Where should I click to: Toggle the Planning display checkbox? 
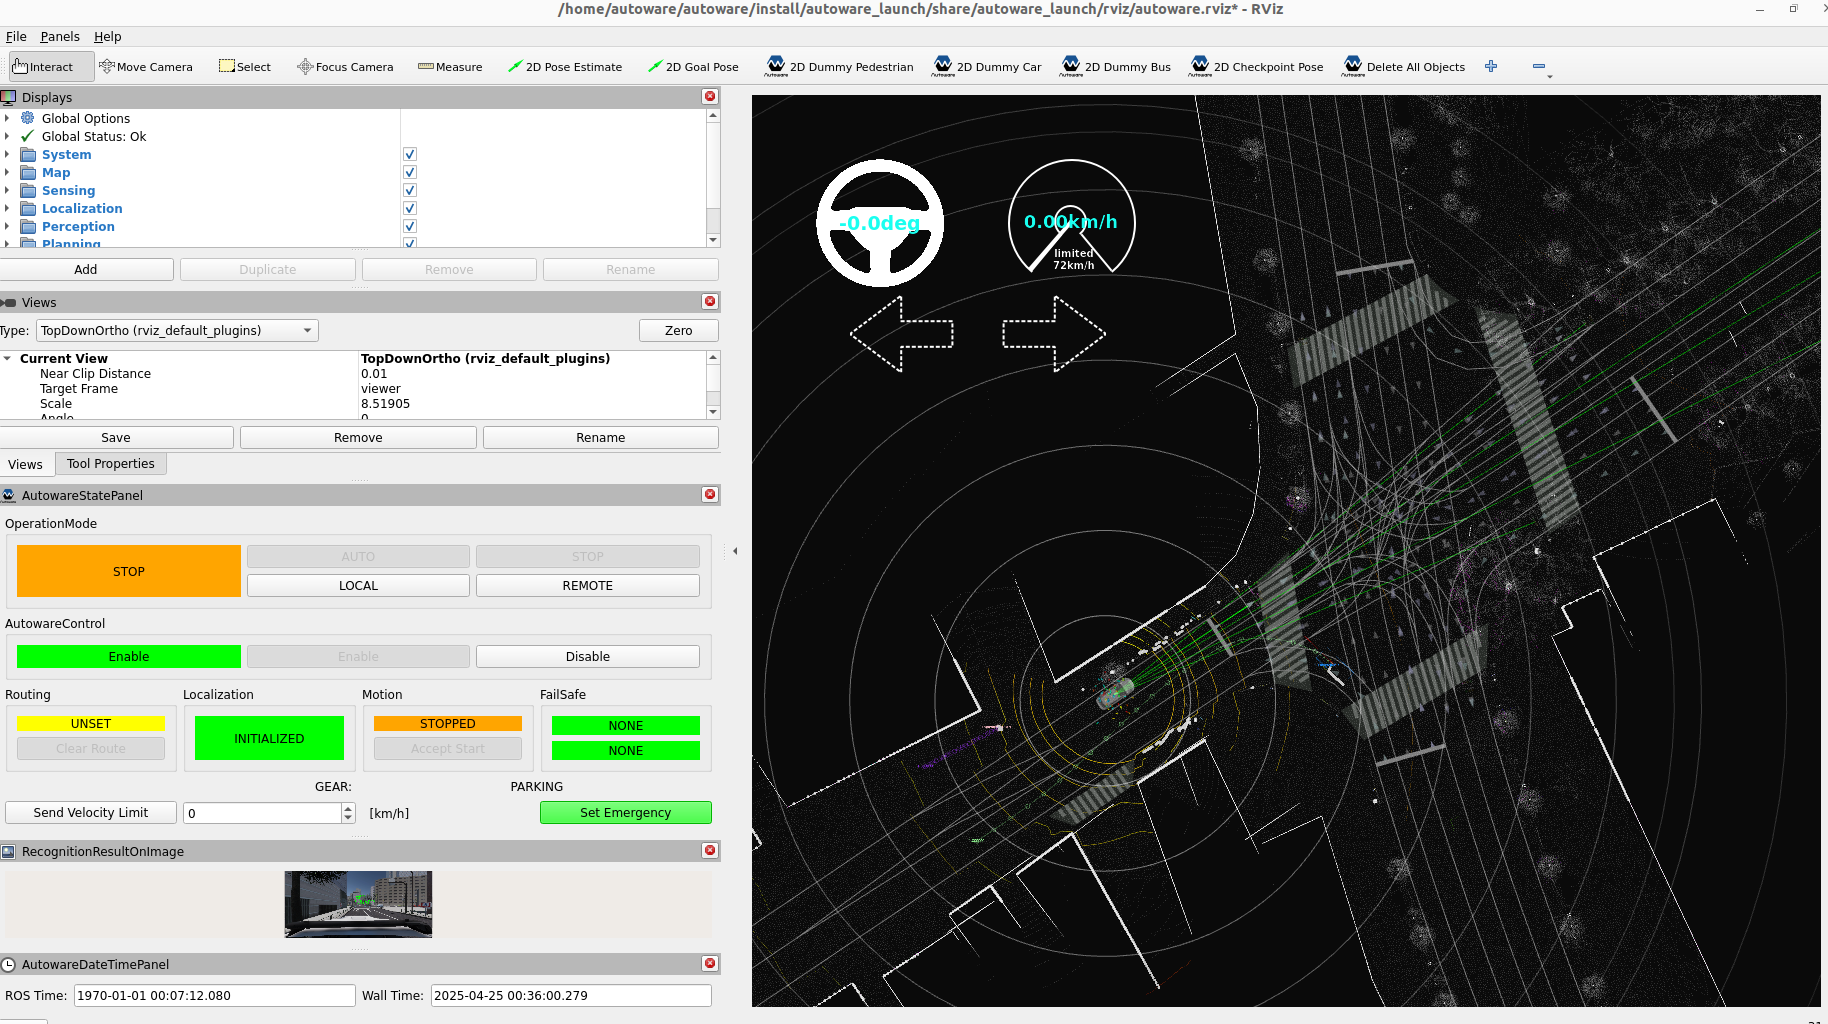coord(410,243)
